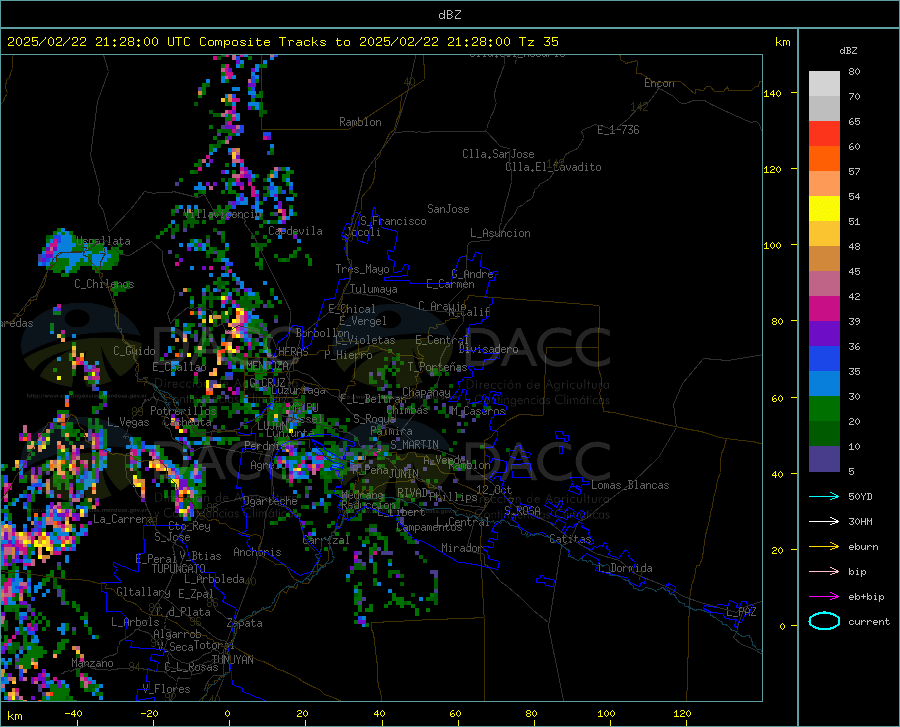900x727 pixels.
Task: Click the La_Carrera label
Action: pyautogui.click(x=123, y=519)
